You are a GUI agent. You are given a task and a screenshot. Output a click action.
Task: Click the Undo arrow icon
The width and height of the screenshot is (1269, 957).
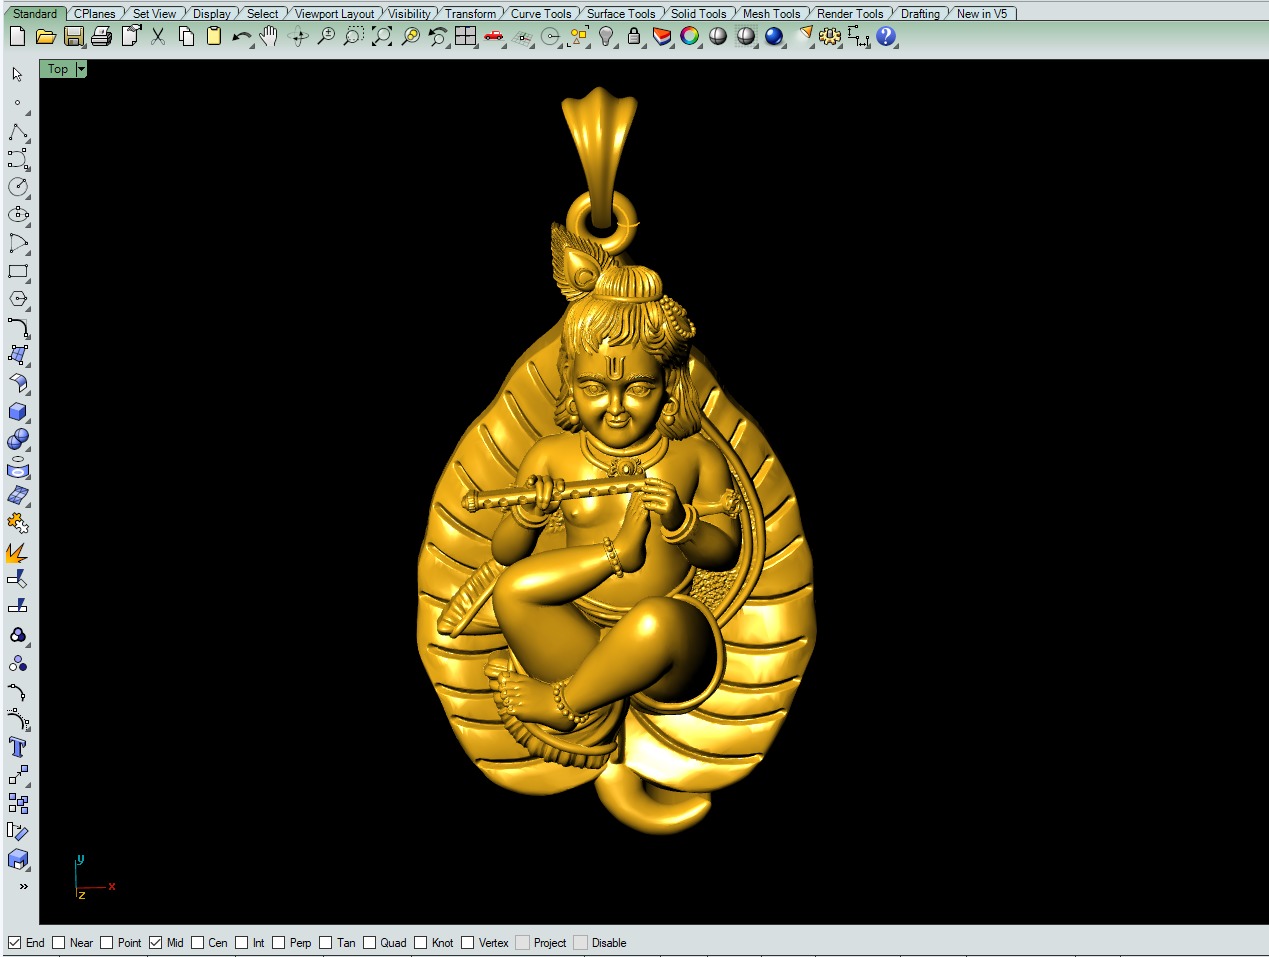(242, 37)
